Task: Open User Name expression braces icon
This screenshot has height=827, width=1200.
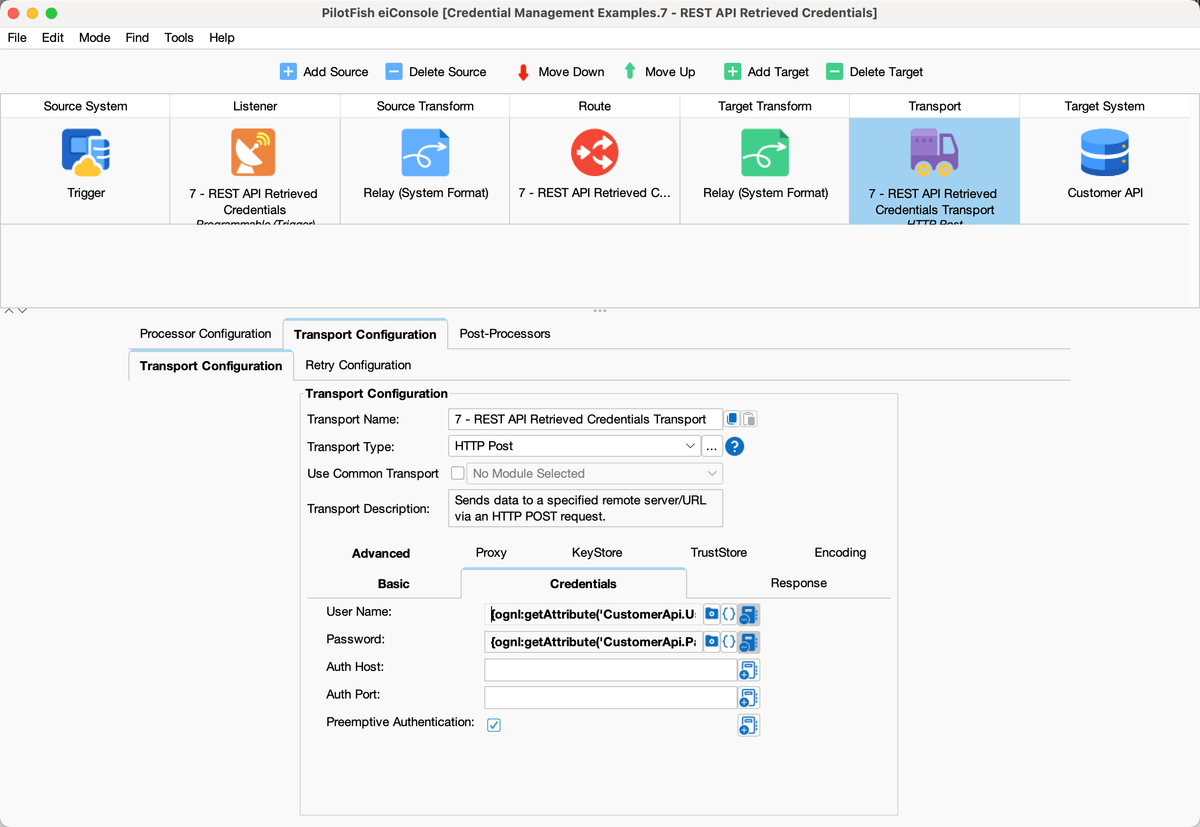Action: tap(729, 613)
